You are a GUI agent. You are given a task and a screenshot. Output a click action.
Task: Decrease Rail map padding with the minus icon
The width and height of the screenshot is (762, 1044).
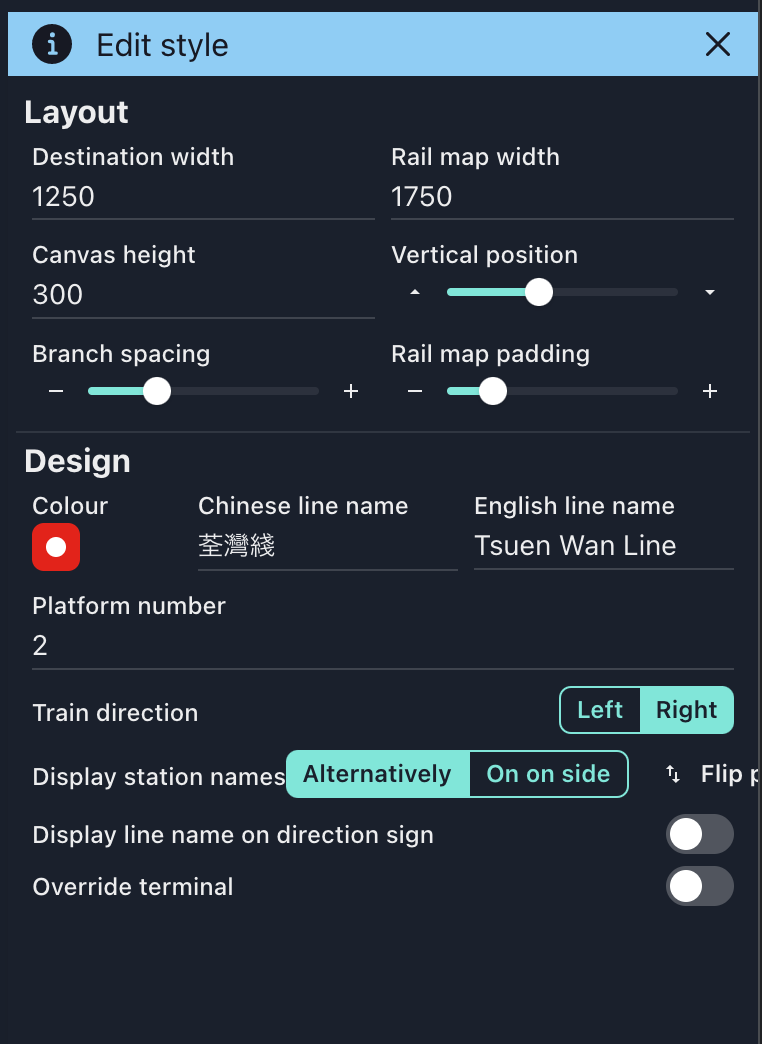(x=415, y=391)
